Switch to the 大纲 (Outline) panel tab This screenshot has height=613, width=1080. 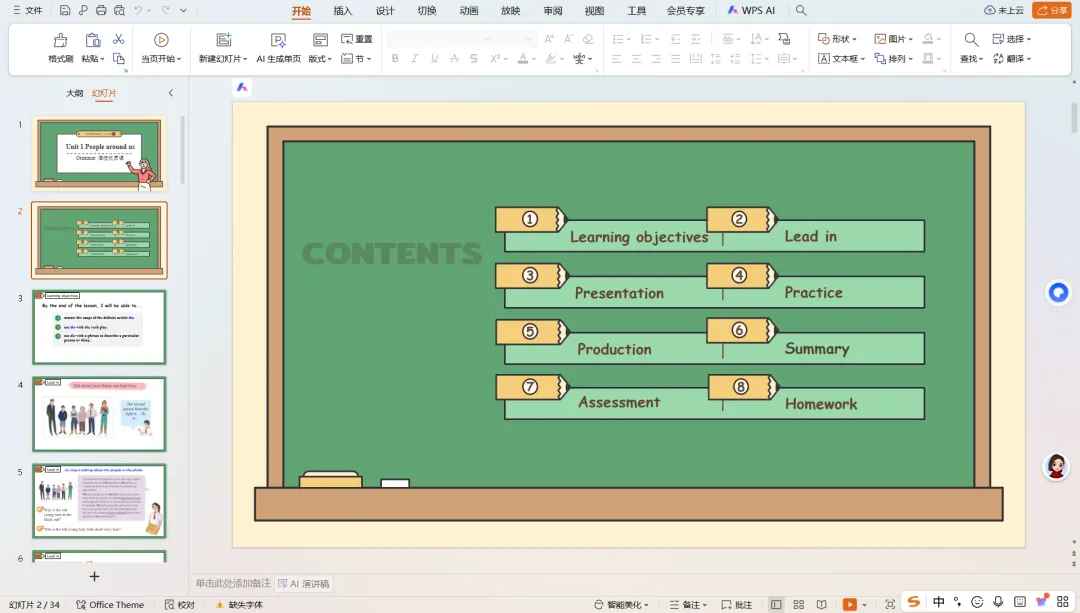coord(75,93)
